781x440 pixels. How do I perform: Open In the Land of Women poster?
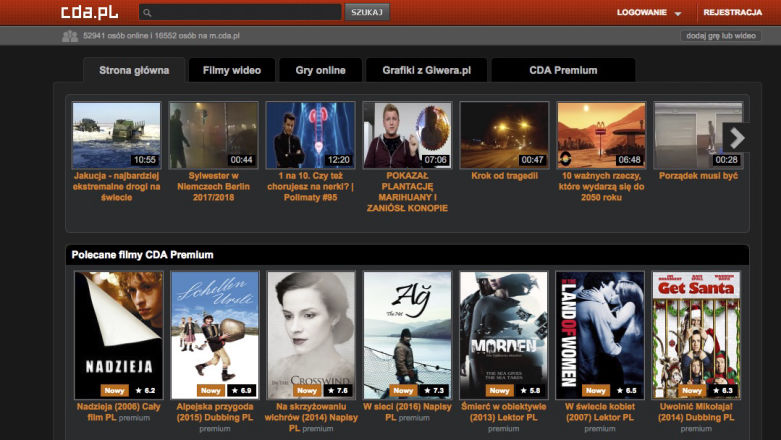tap(600, 335)
